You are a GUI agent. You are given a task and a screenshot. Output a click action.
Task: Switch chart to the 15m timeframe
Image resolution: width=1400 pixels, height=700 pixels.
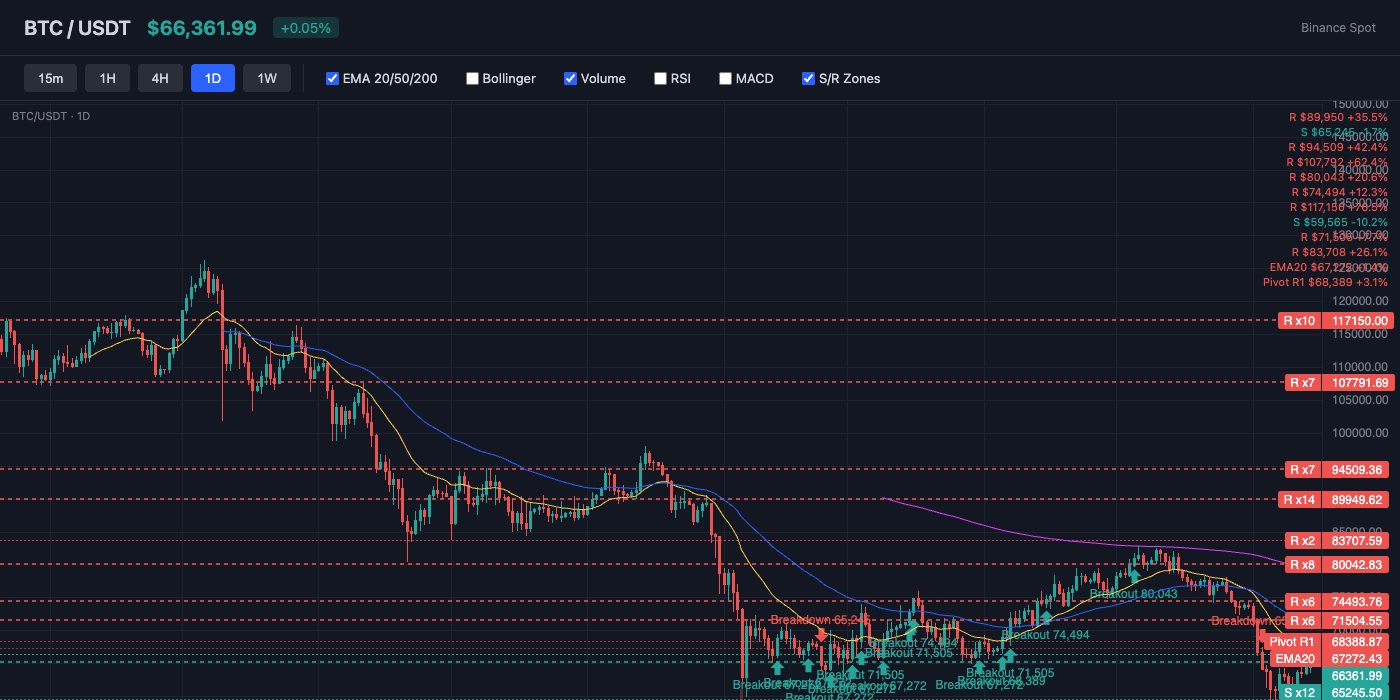[50, 78]
